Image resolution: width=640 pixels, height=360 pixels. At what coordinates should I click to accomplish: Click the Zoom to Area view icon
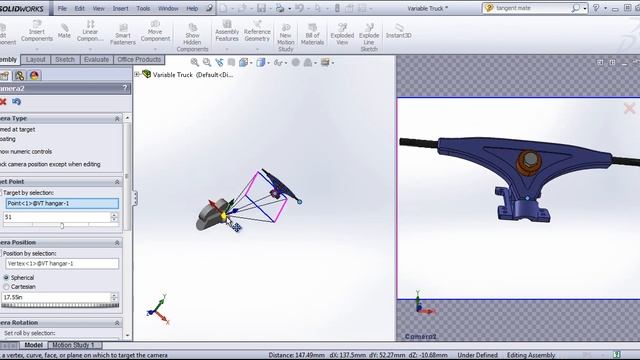[x=207, y=62]
